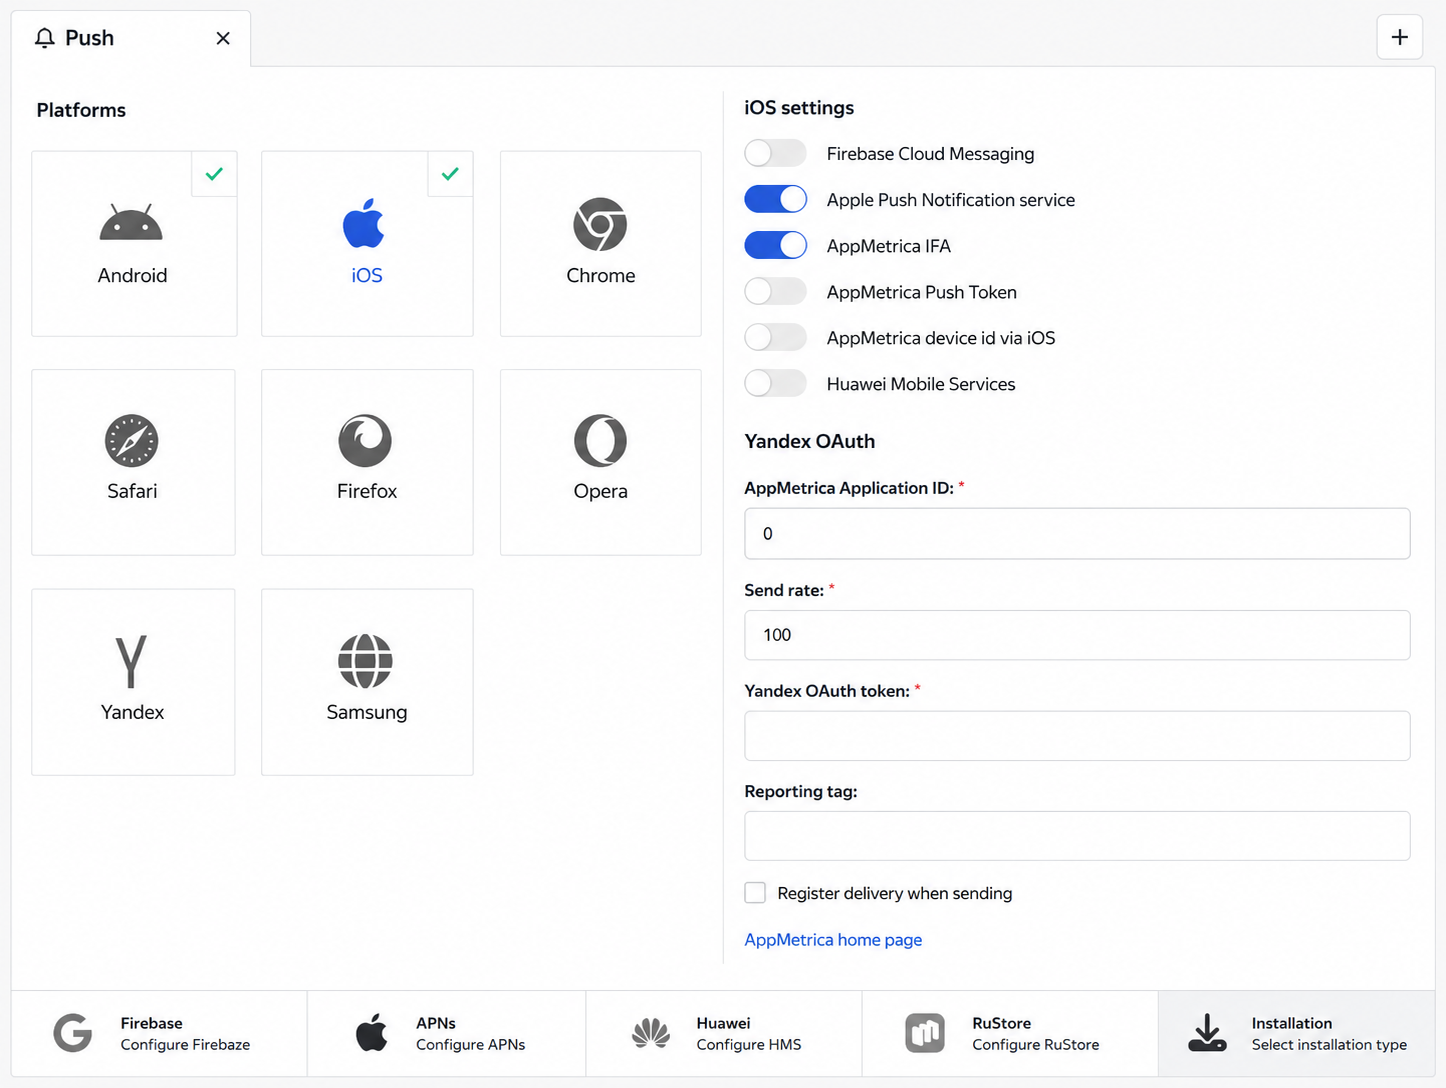This screenshot has height=1088, width=1446.
Task: Switch to the Push tab
Action: coord(130,38)
